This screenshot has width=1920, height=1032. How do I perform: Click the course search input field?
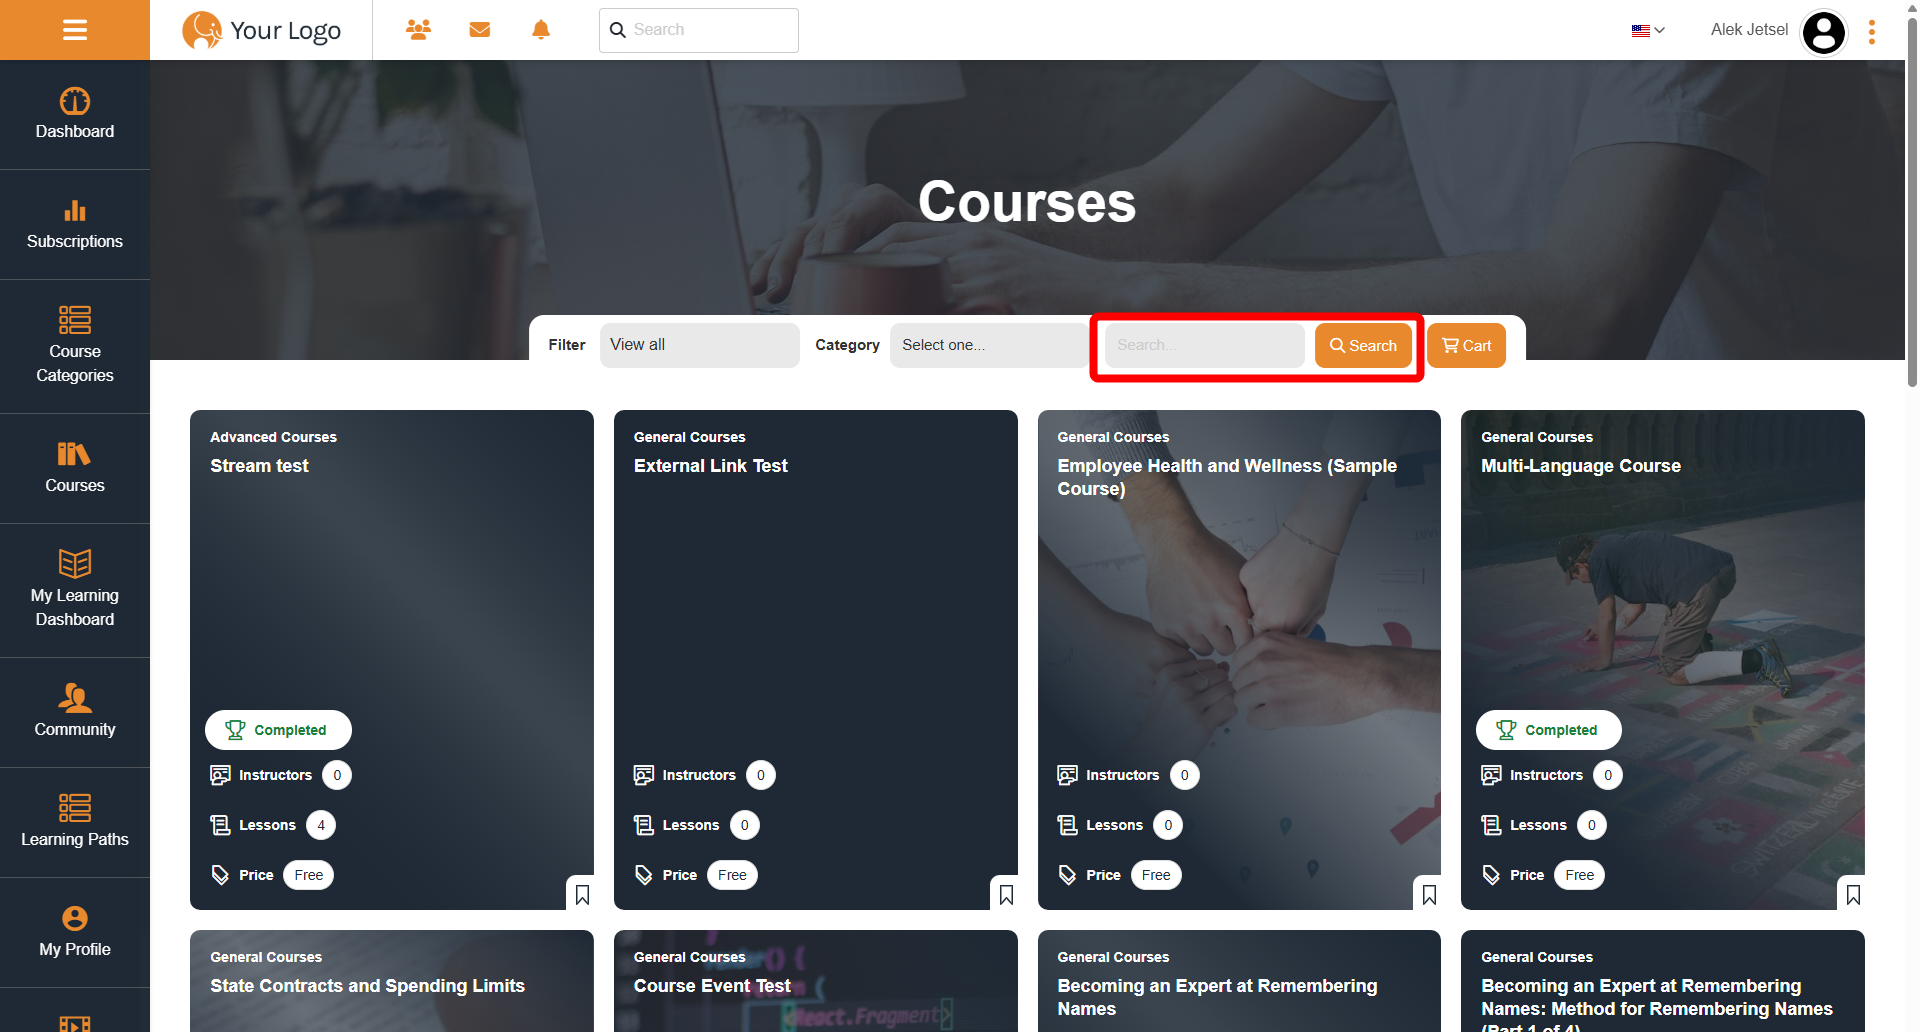[x=1204, y=345]
